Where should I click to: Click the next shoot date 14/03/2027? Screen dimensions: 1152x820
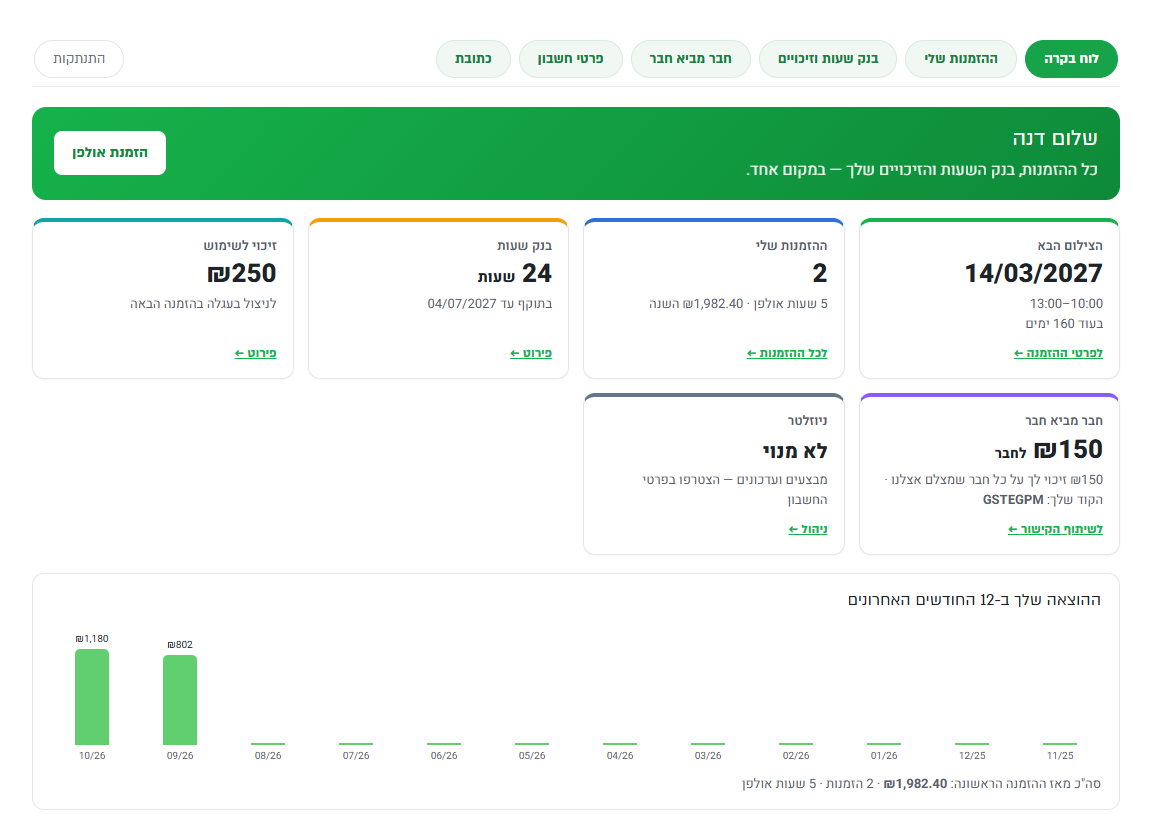1033,273
